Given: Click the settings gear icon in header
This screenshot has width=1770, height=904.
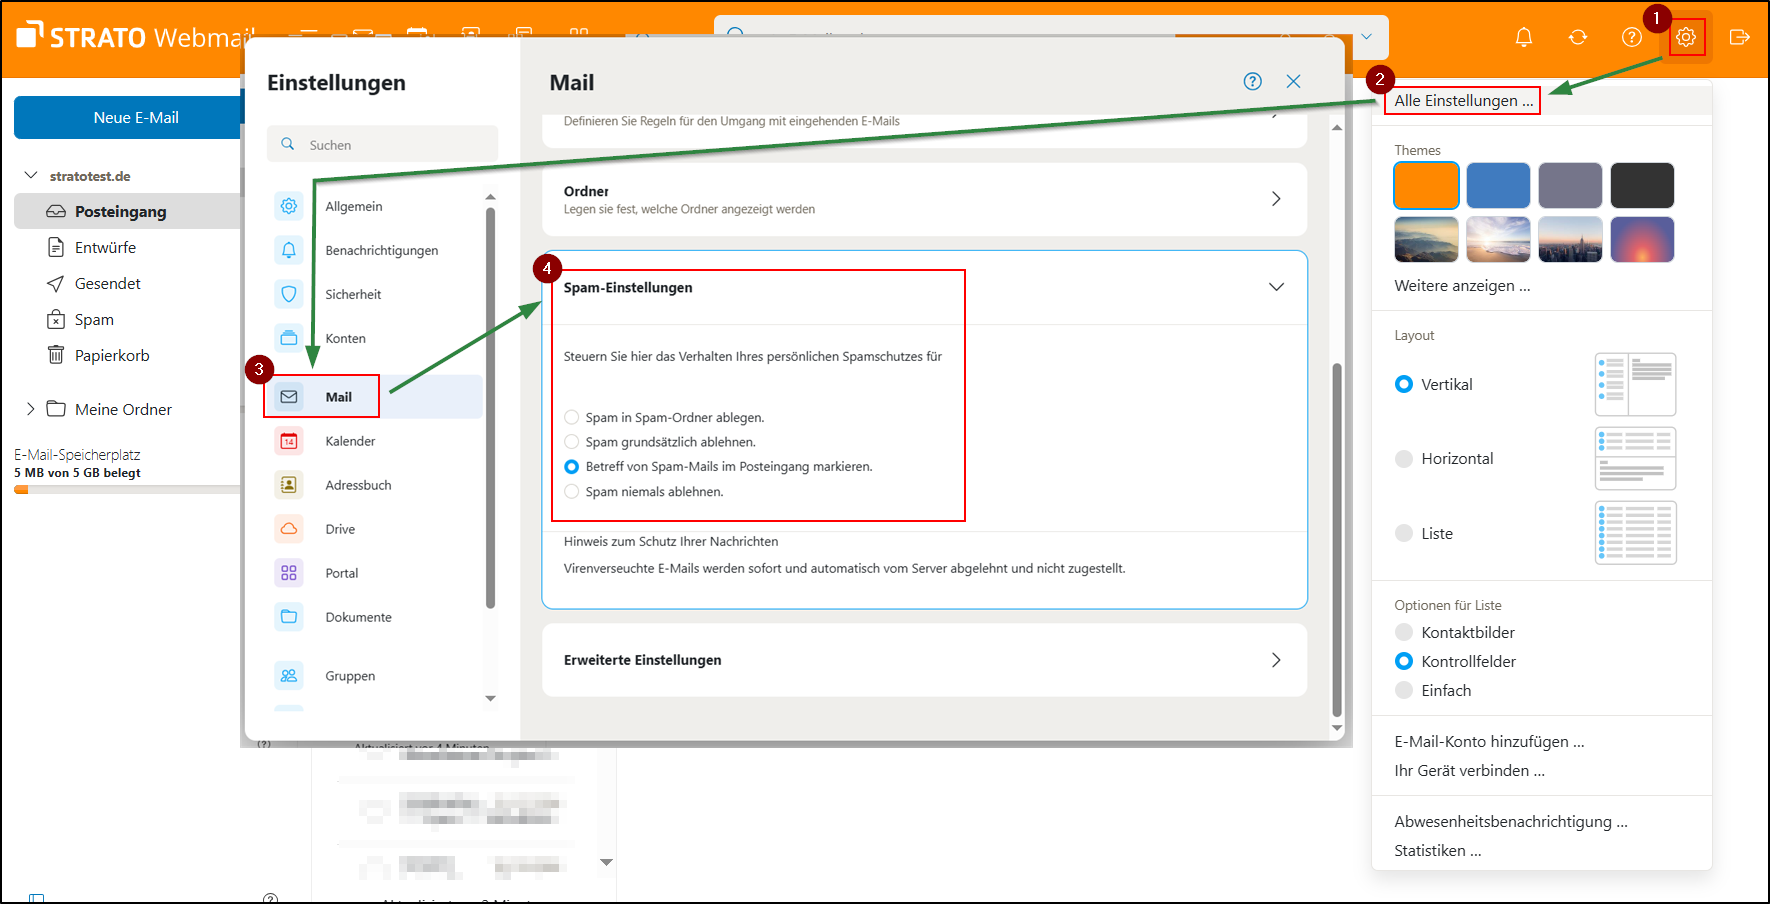Looking at the screenshot, I should pos(1685,37).
